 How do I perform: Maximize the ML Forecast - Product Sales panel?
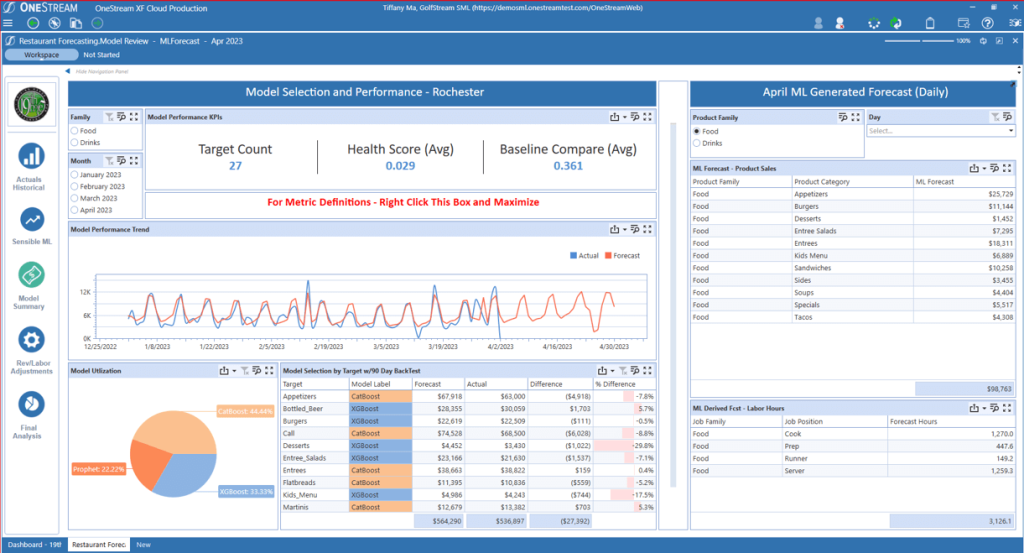(1006, 168)
